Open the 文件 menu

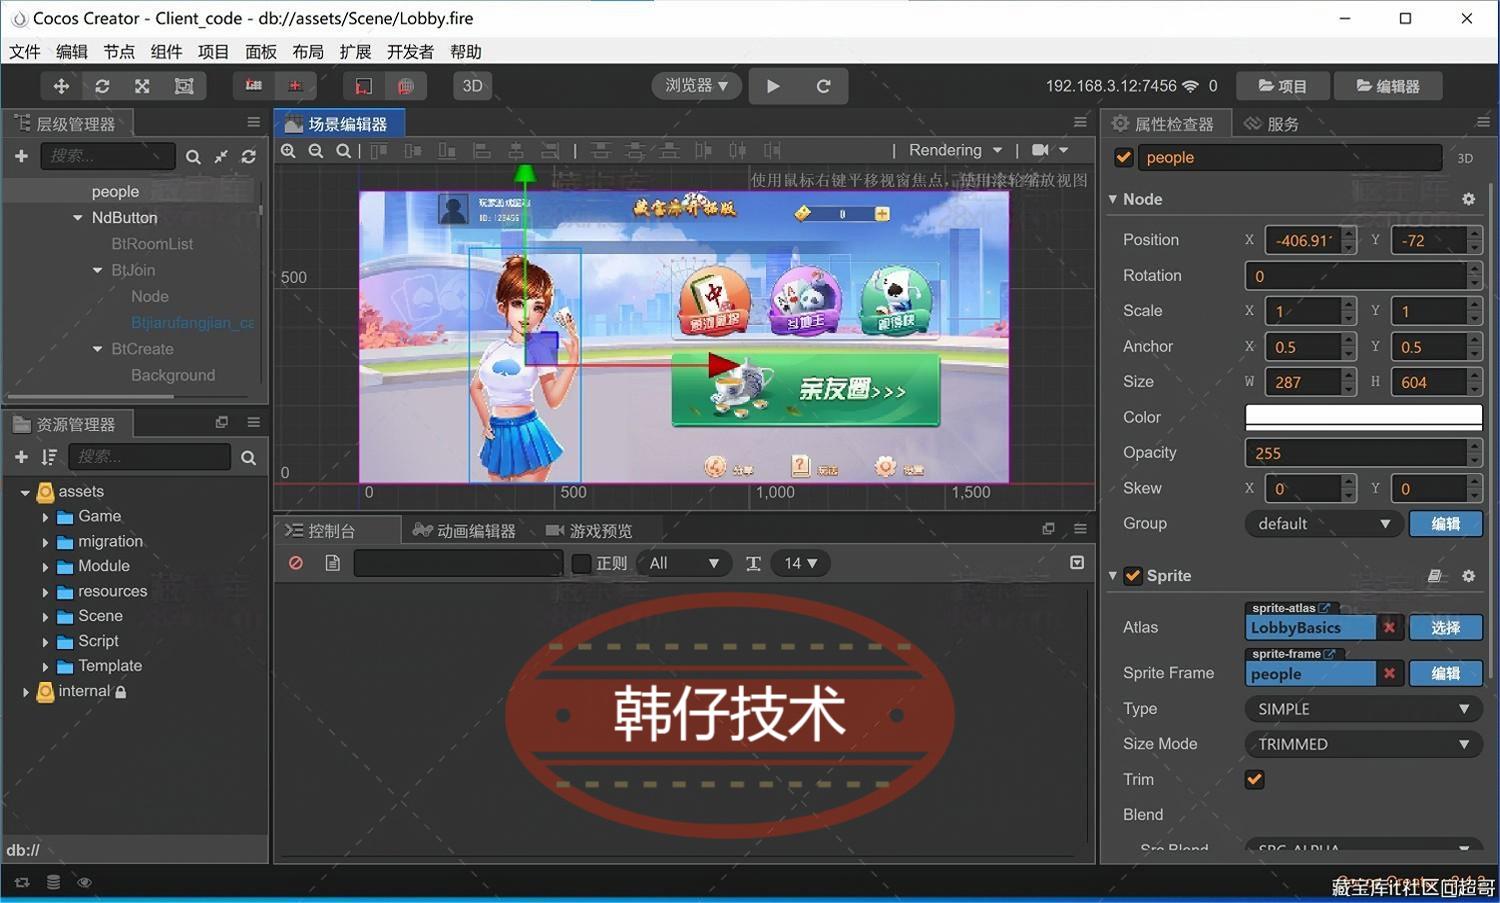(x=25, y=52)
